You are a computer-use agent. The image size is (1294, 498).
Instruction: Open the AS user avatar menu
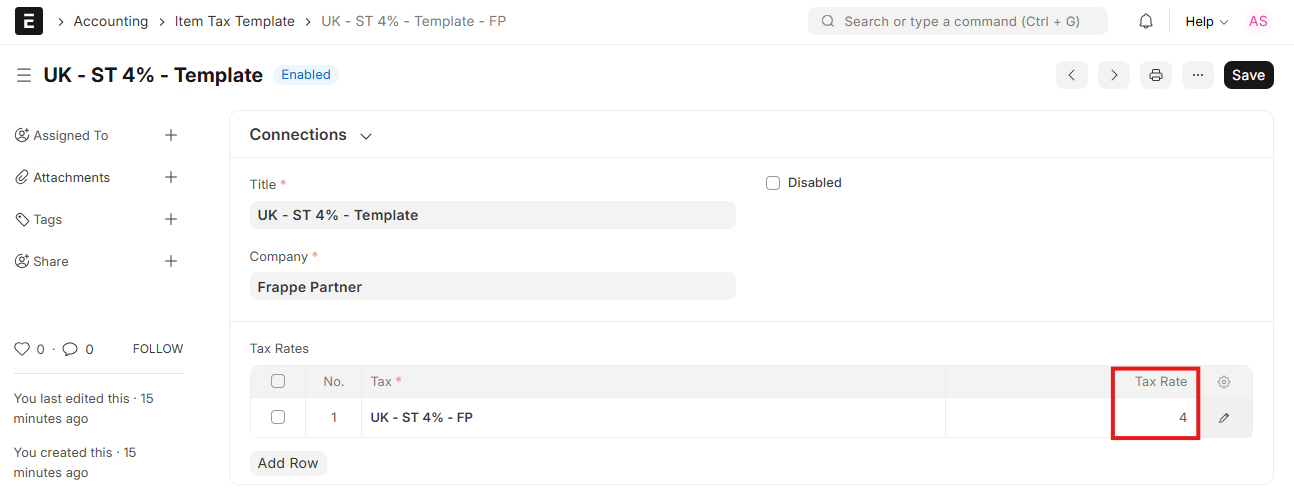coord(1258,21)
